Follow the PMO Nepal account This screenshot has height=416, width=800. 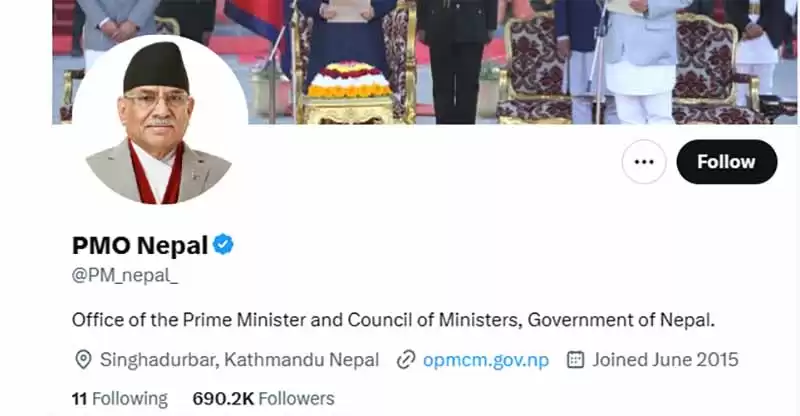pos(726,162)
